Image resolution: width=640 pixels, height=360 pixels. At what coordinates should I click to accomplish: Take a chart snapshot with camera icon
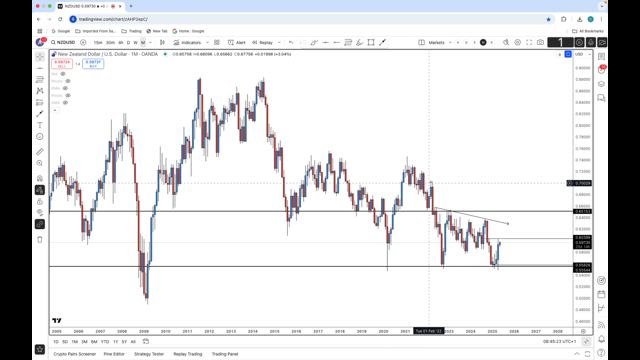coord(540,42)
